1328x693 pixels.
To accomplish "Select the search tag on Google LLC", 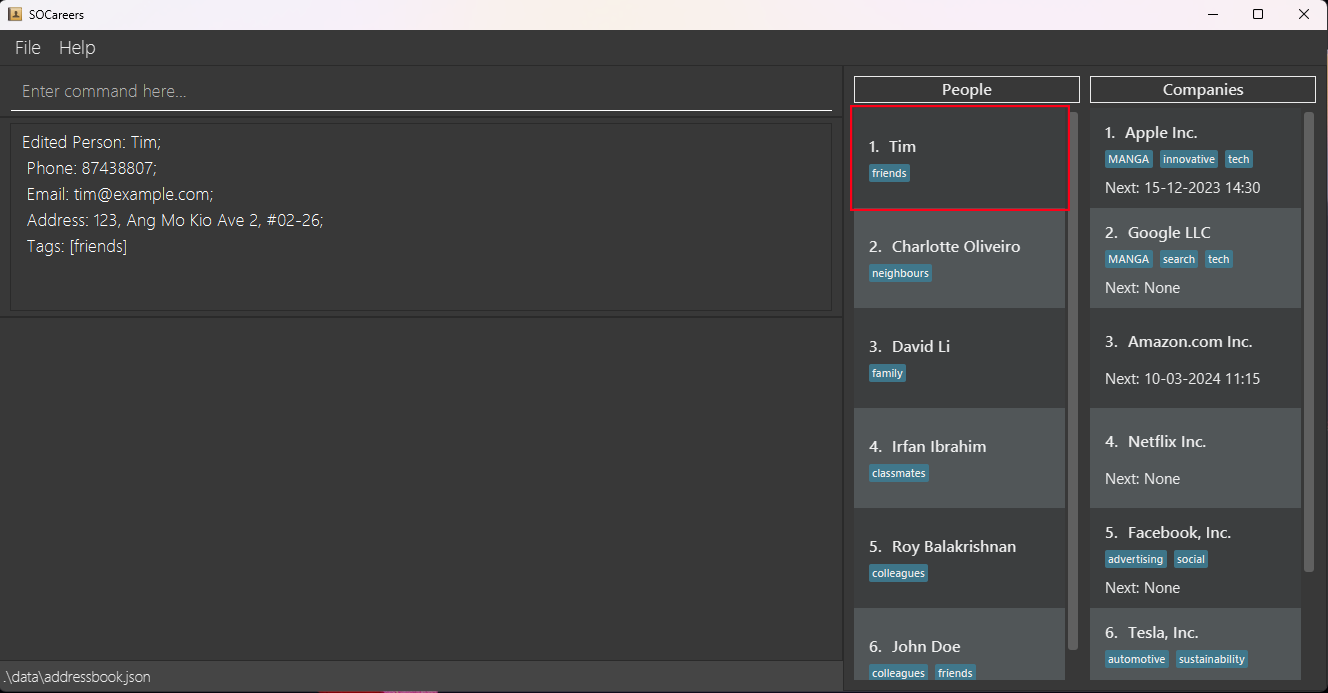I will 1178,258.
